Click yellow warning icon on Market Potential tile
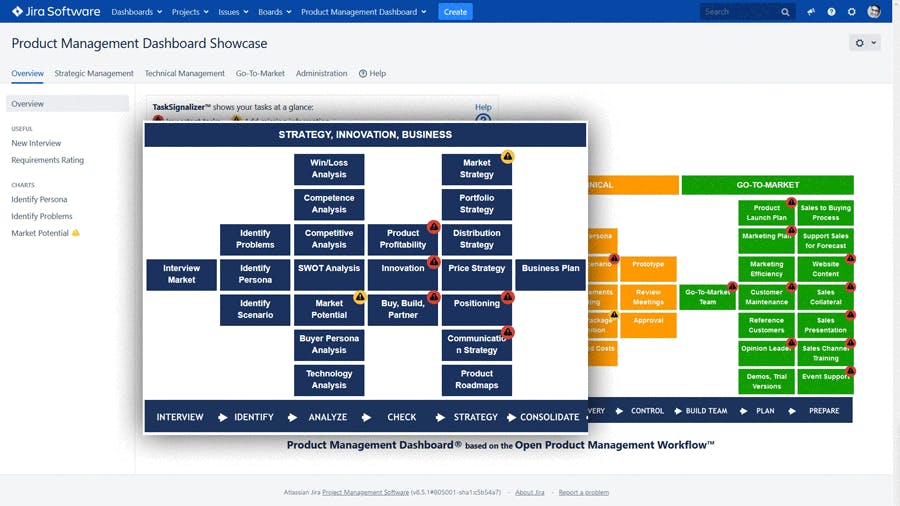 click(x=360, y=297)
